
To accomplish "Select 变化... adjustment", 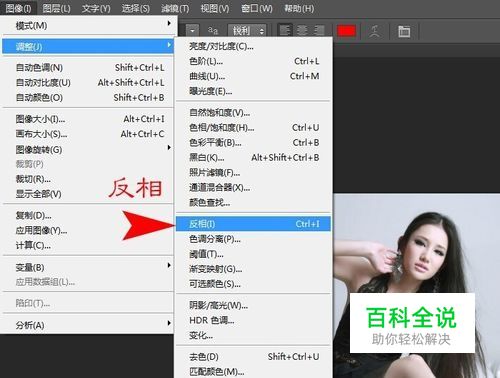I will 253,335.
